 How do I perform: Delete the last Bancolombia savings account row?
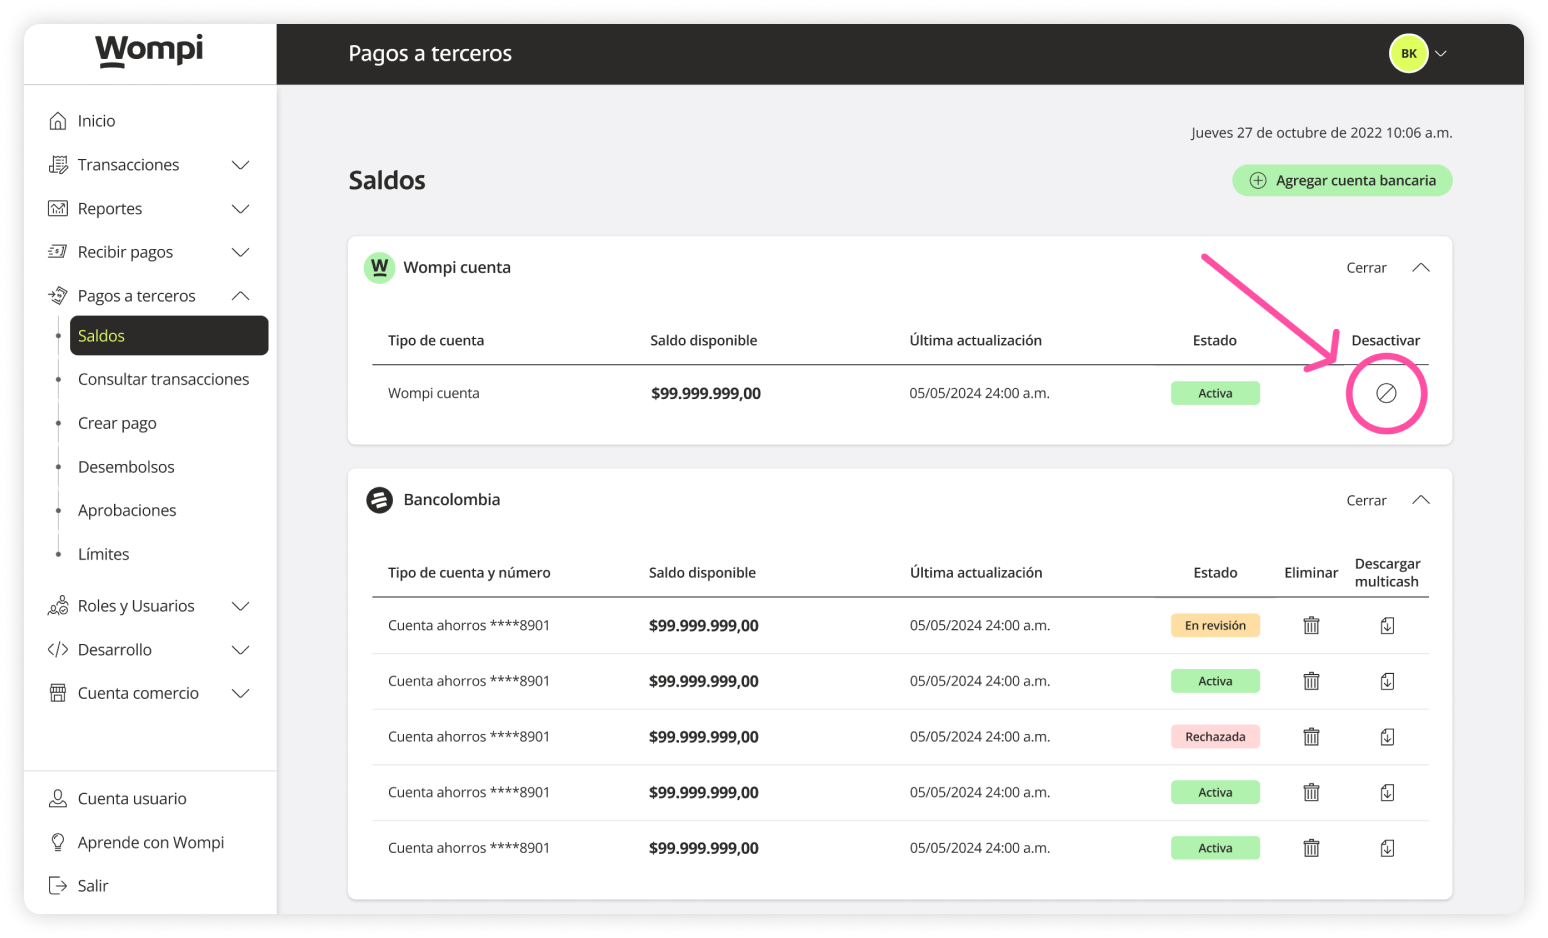(x=1311, y=848)
